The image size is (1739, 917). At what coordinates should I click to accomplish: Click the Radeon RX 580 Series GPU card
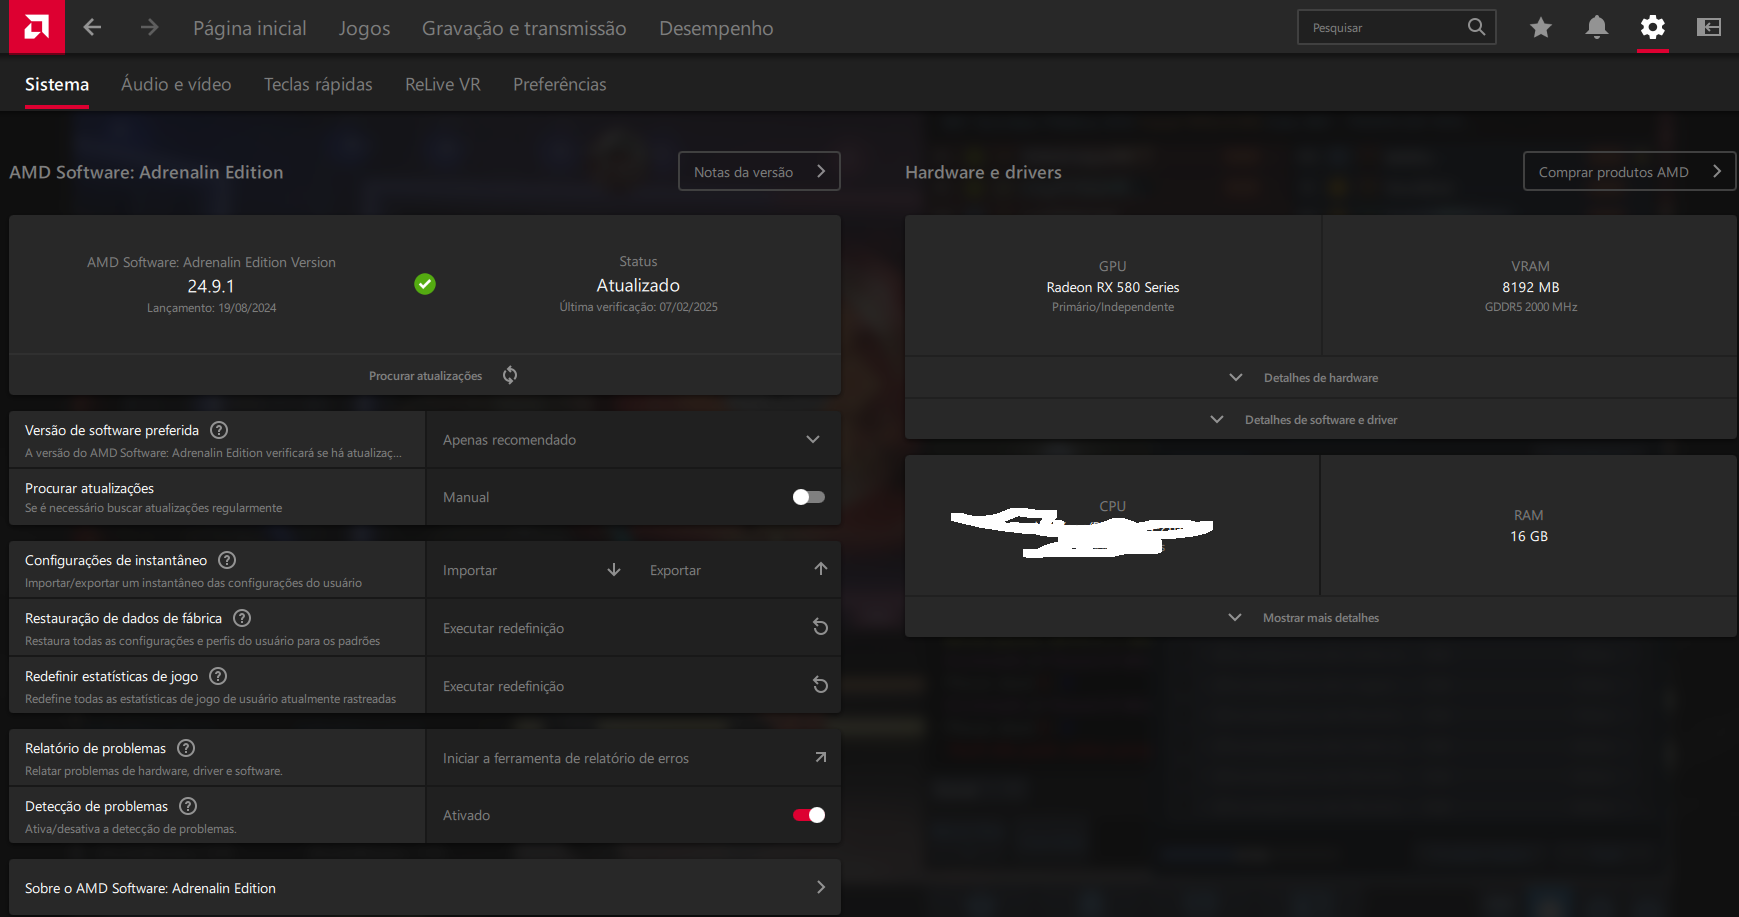coord(1113,286)
